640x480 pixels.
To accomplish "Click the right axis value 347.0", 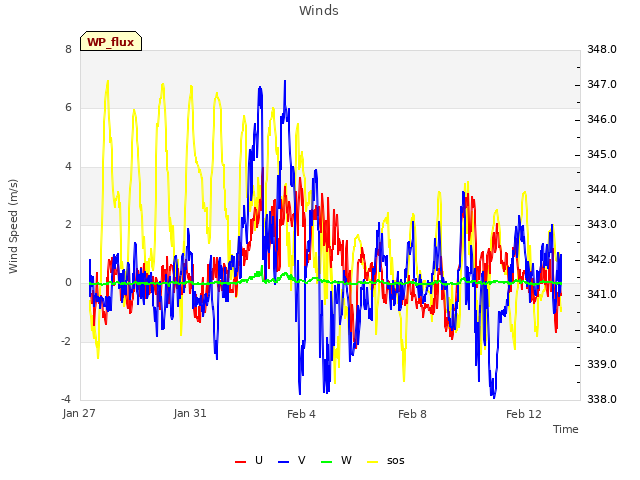I will point(602,84).
